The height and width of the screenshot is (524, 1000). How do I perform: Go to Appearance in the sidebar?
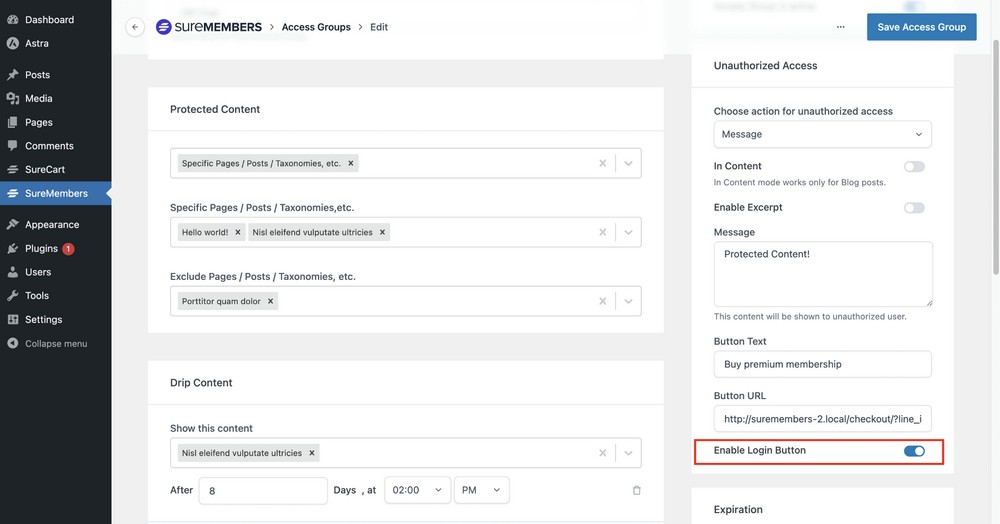(x=52, y=225)
